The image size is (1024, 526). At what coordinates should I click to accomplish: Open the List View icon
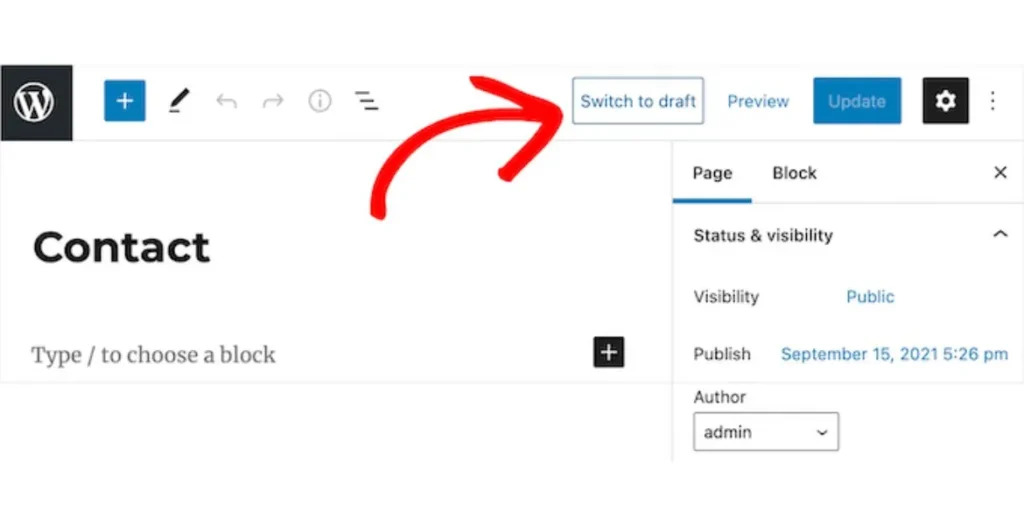(x=367, y=101)
